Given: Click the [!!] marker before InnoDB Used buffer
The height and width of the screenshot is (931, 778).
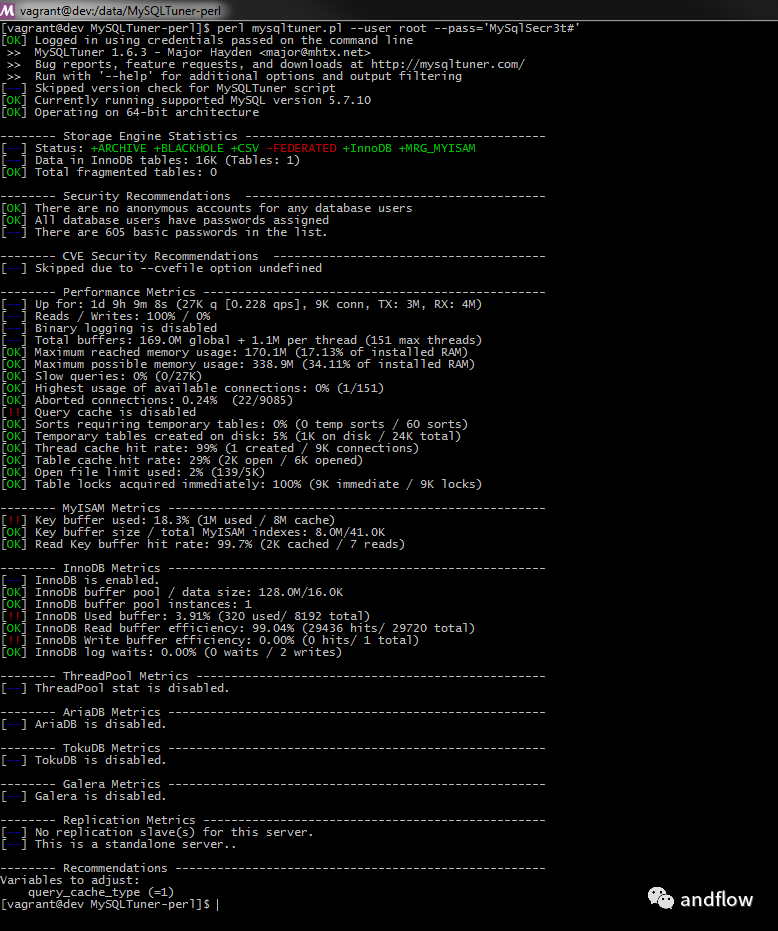Looking at the screenshot, I should (14, 616).
